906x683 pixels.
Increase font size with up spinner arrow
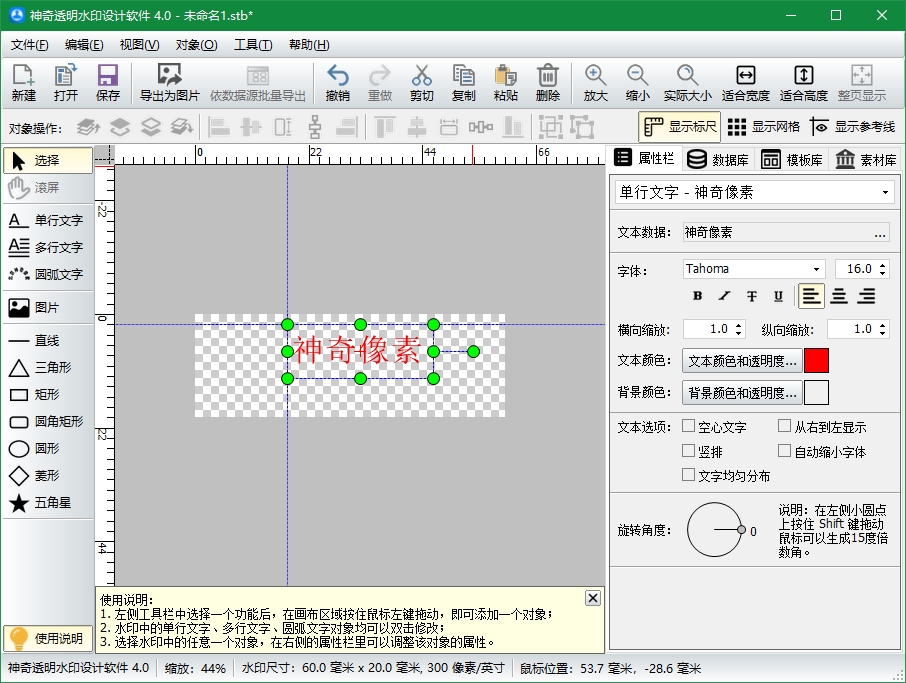881,265
